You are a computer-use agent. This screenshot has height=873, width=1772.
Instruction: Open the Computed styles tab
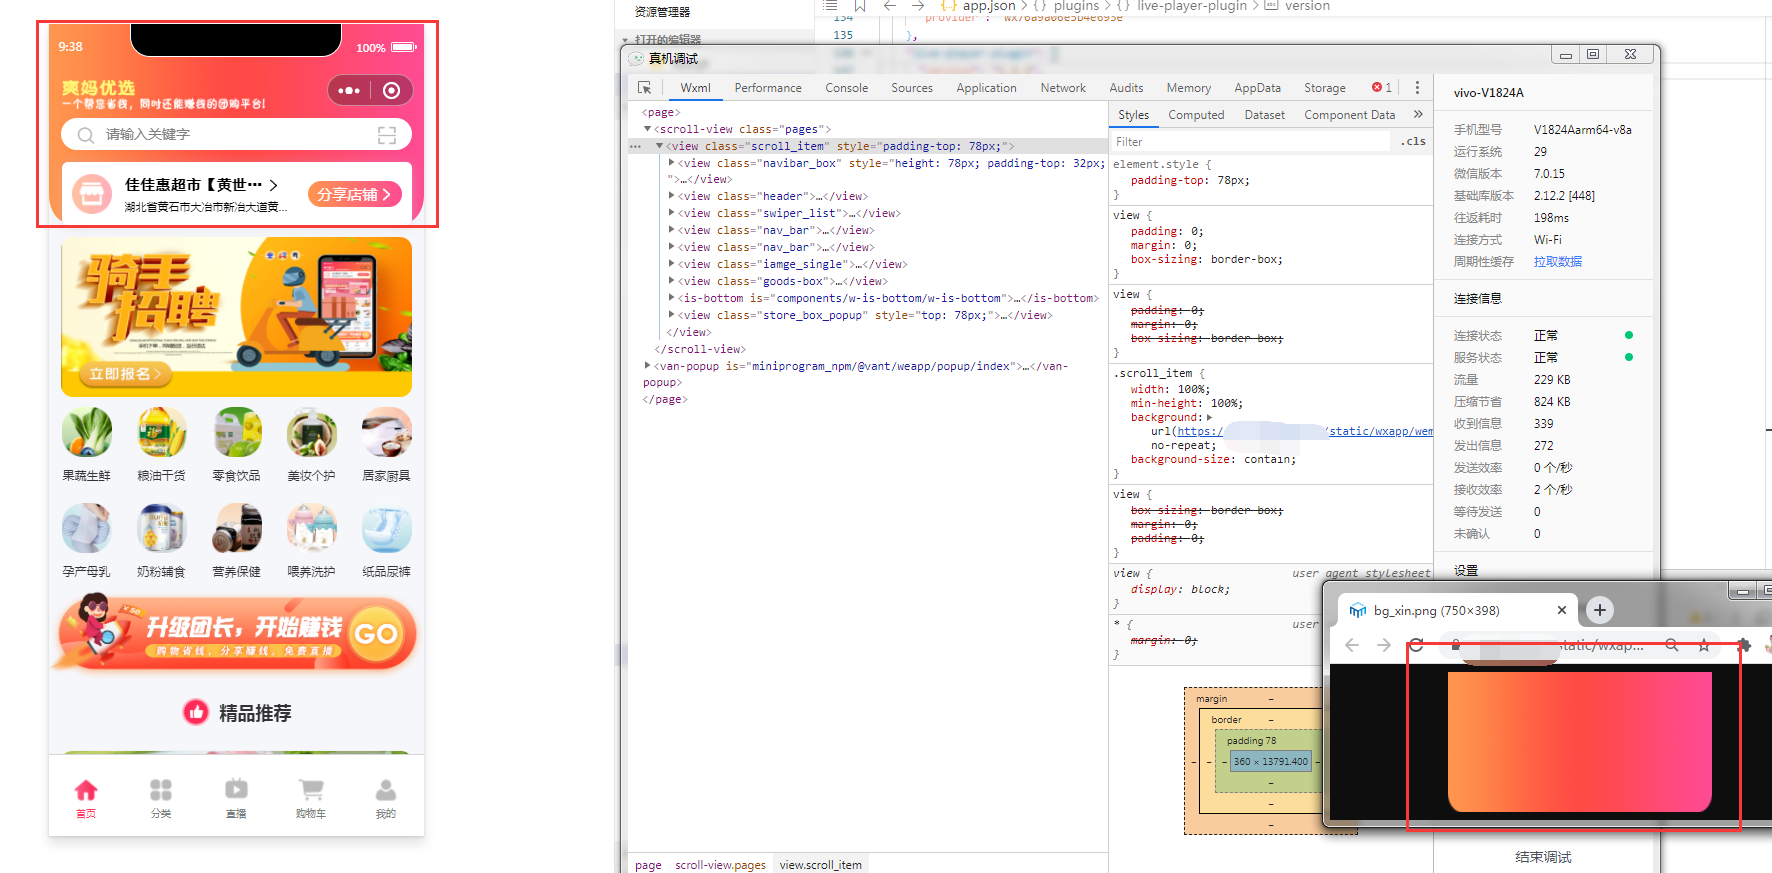pos(1196,115)
